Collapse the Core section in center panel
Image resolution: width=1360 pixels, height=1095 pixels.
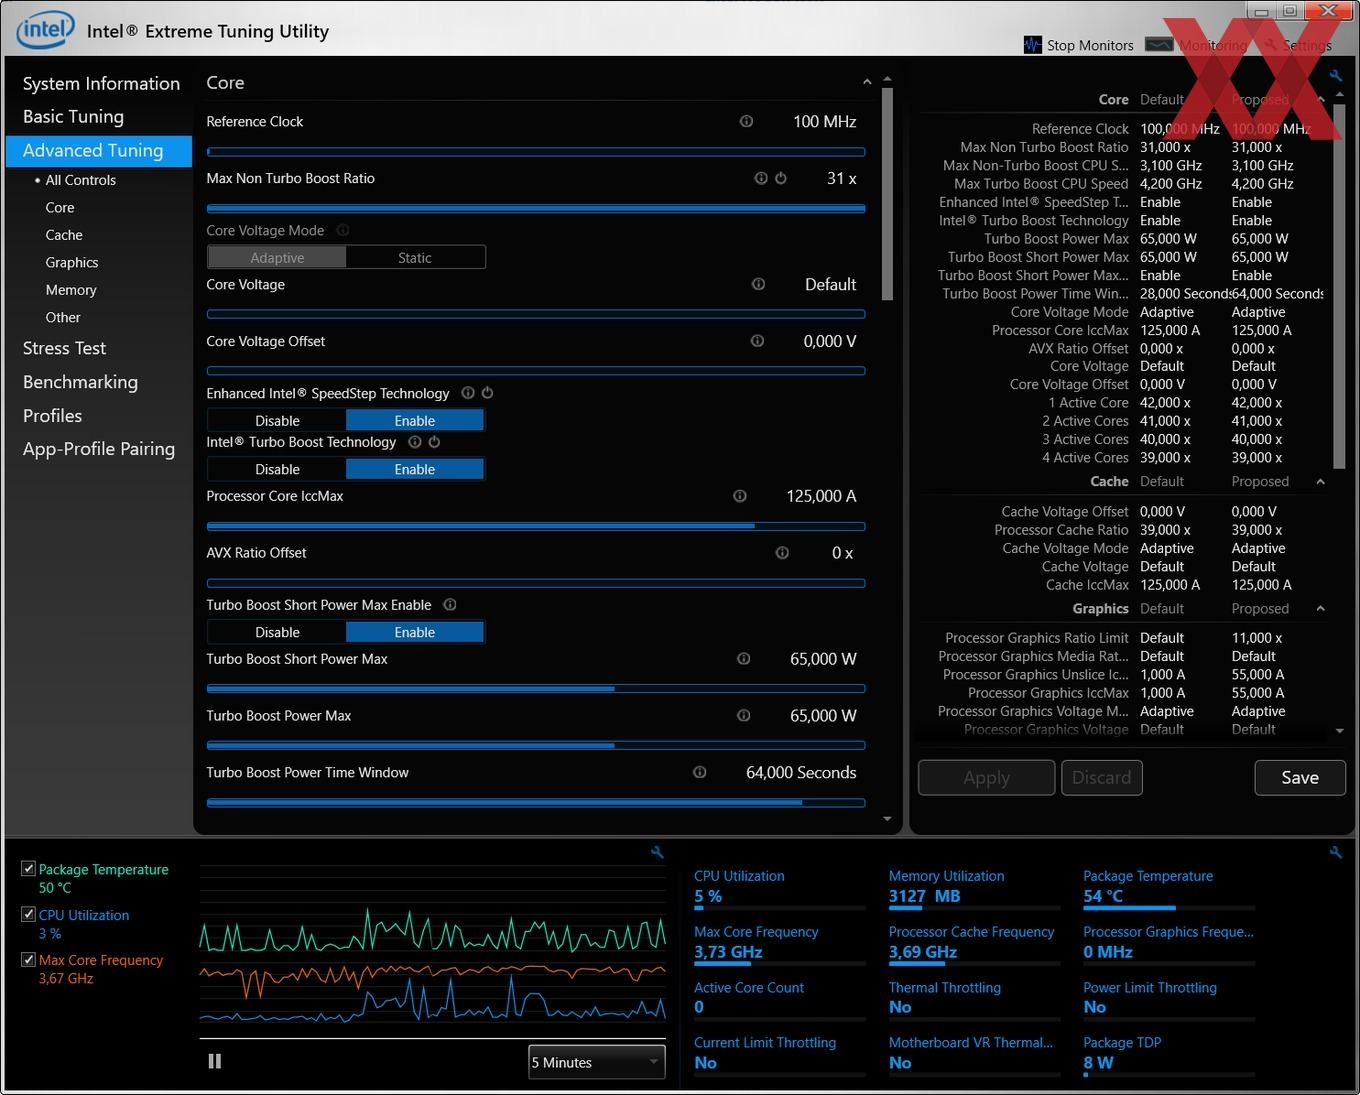click(x=867, y=82)
